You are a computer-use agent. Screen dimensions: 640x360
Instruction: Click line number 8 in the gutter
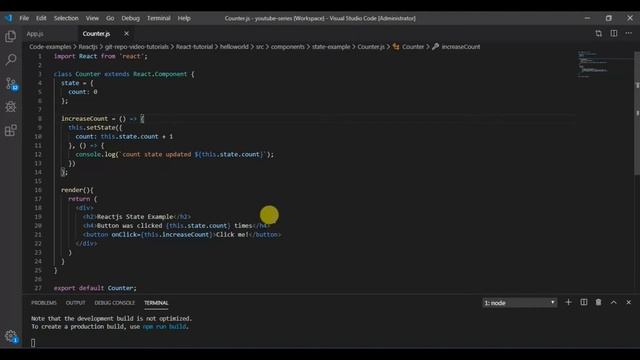tap(40, 119)
